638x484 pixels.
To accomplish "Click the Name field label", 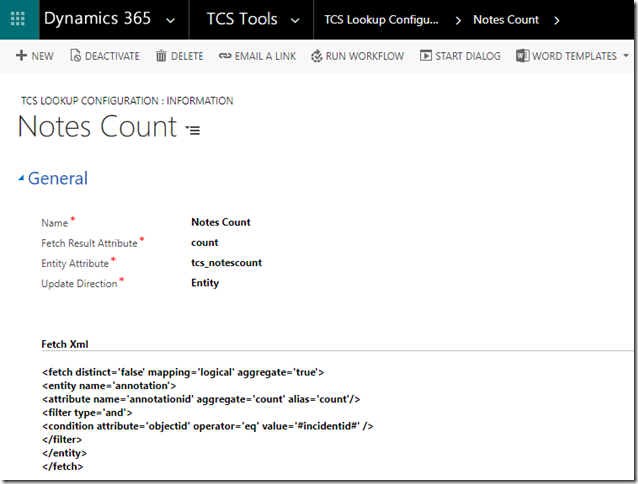I will pos(55,223).
